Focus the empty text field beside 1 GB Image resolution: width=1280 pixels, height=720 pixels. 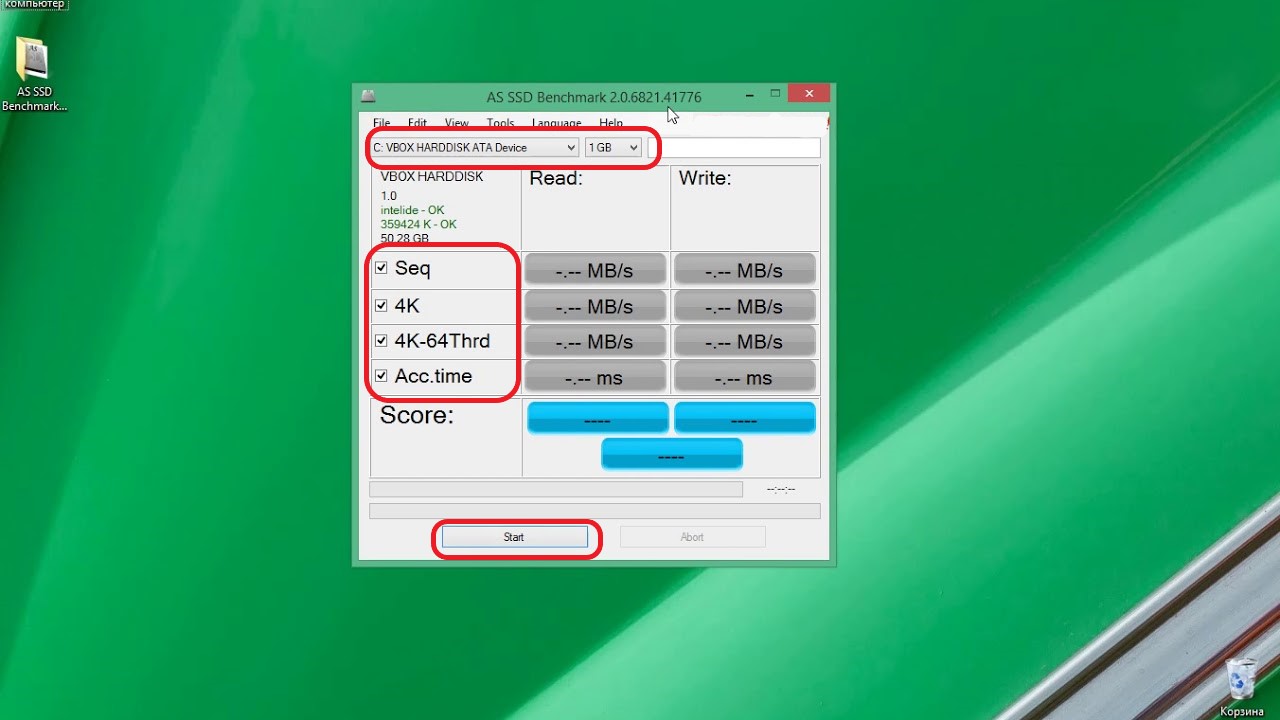[x=734, y=148]
